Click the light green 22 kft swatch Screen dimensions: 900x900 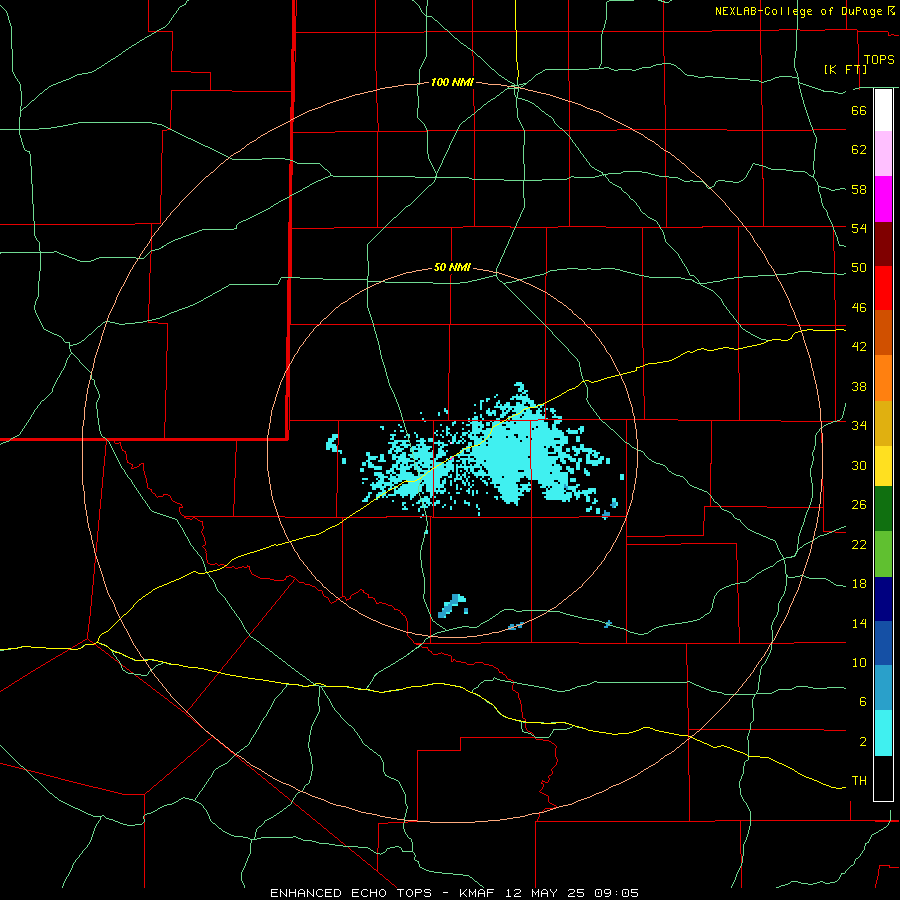pyautogui.click(x=883, y=554)
